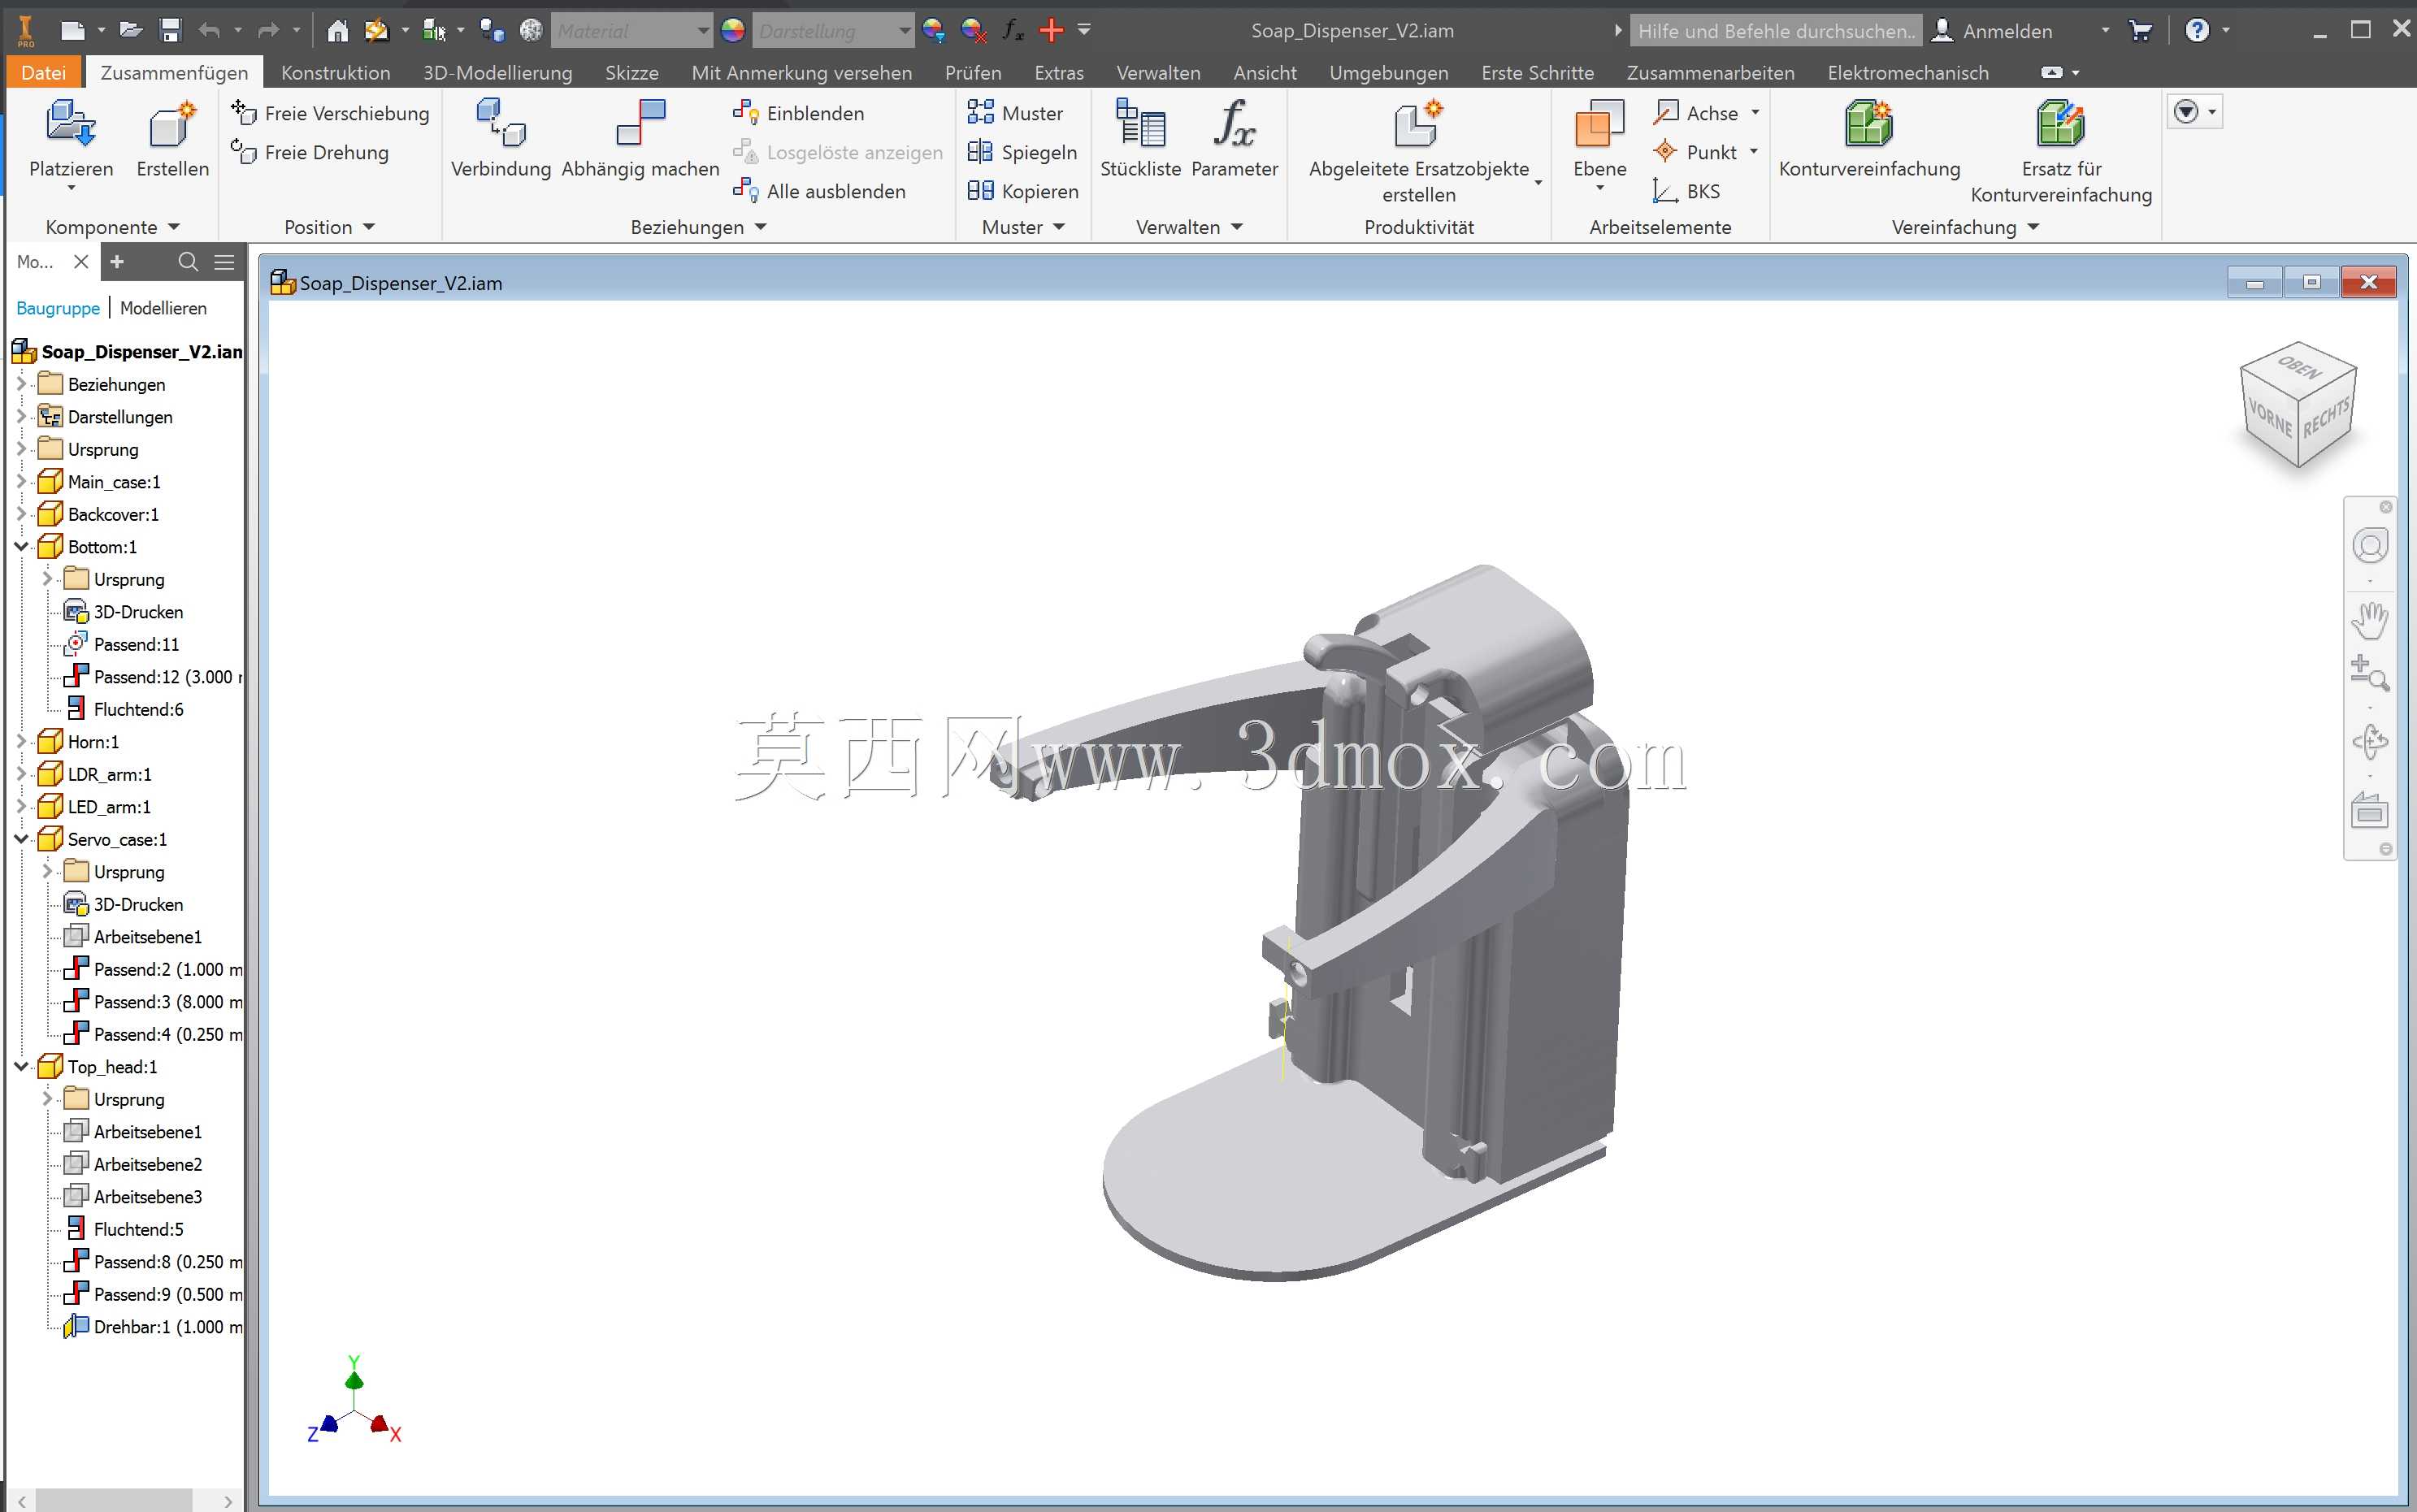This screenshot has width=2417, height=1512.
Task: Click the Hilfe und Befehle search field
Action: pyautogui.click(x=1775, y=30)
